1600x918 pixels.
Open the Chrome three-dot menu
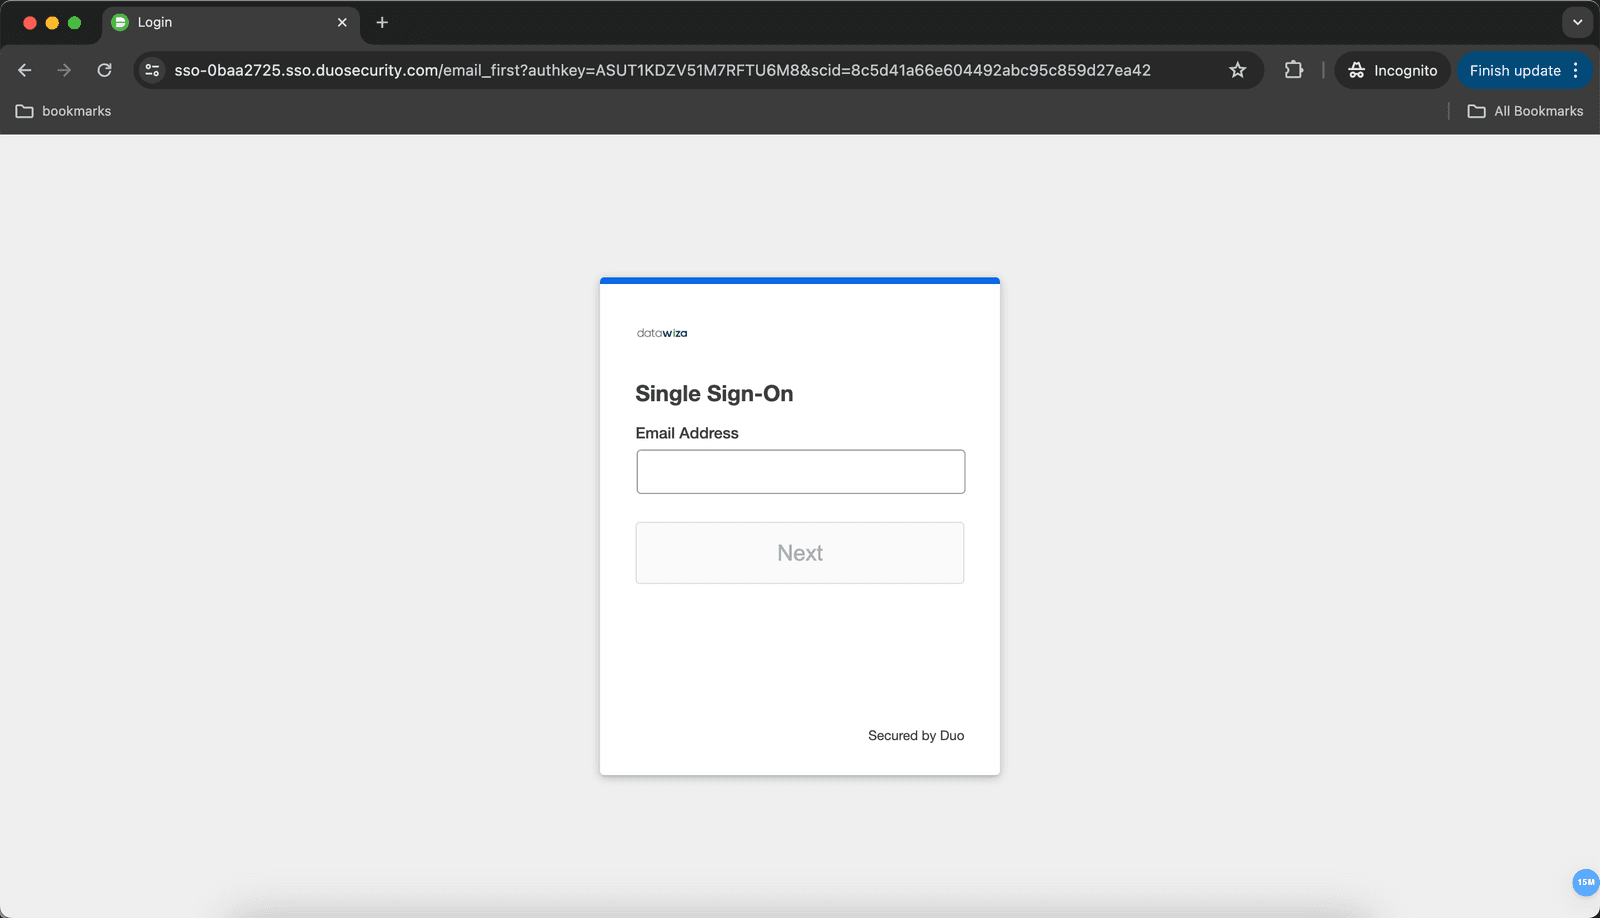coord(1576,70)
